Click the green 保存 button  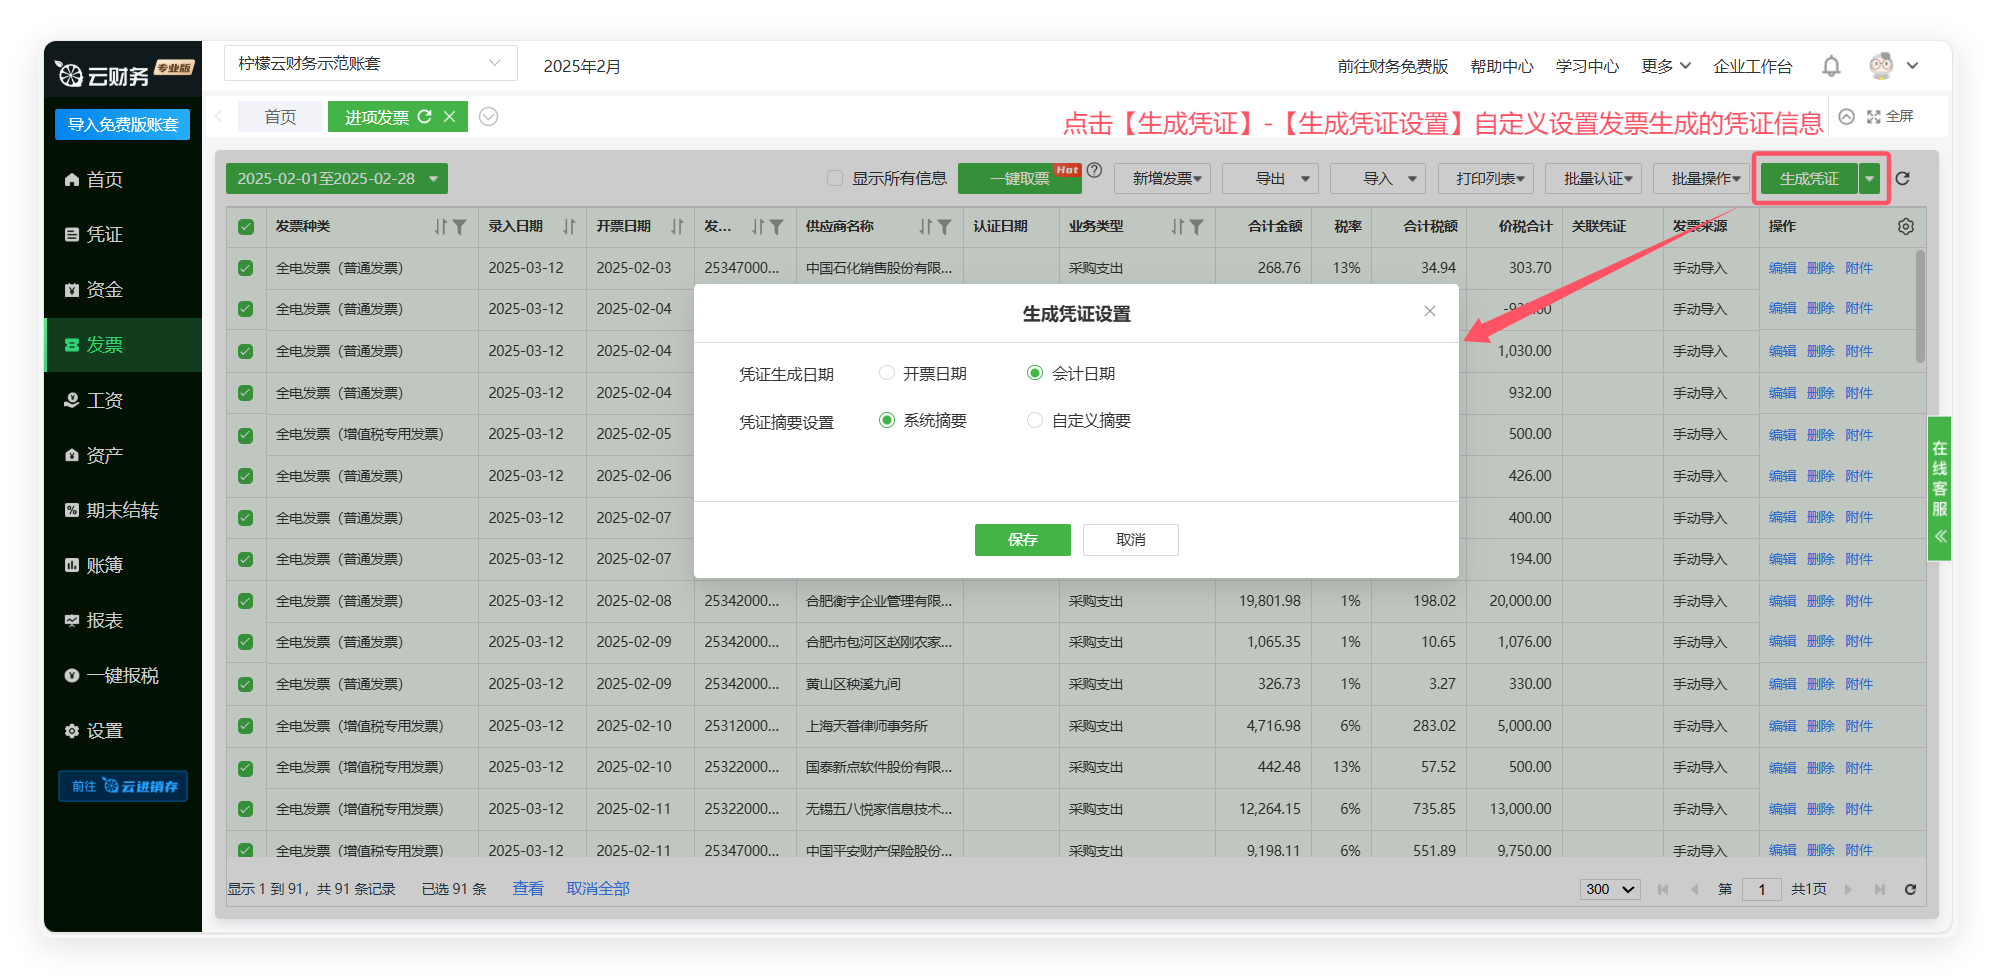1022,539
